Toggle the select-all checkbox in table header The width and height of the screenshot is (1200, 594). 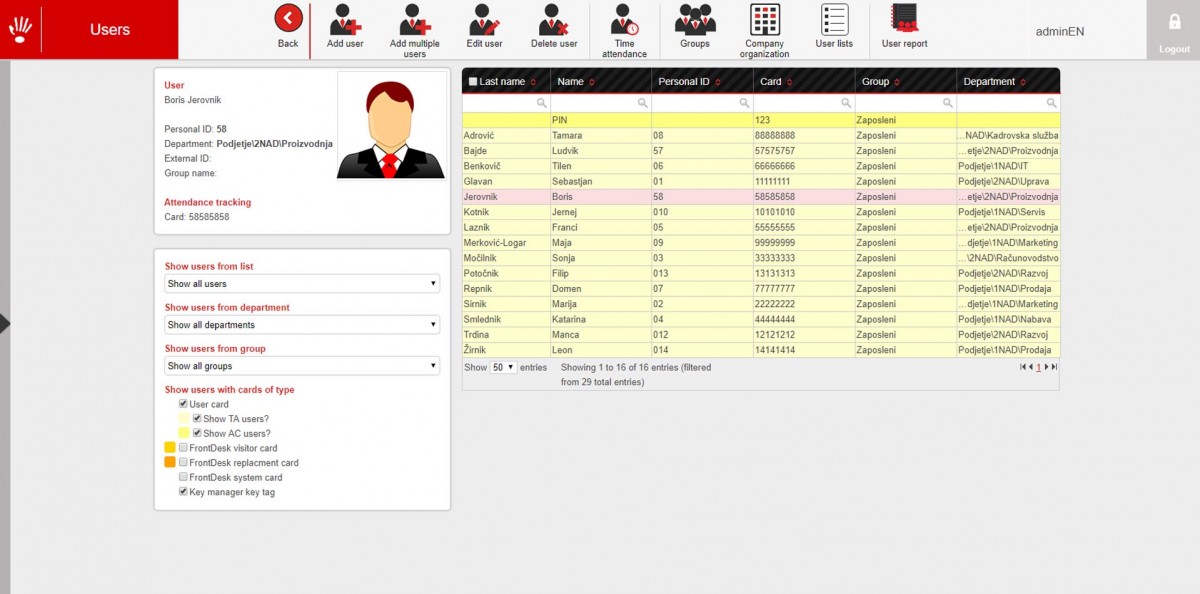[473, 82]
